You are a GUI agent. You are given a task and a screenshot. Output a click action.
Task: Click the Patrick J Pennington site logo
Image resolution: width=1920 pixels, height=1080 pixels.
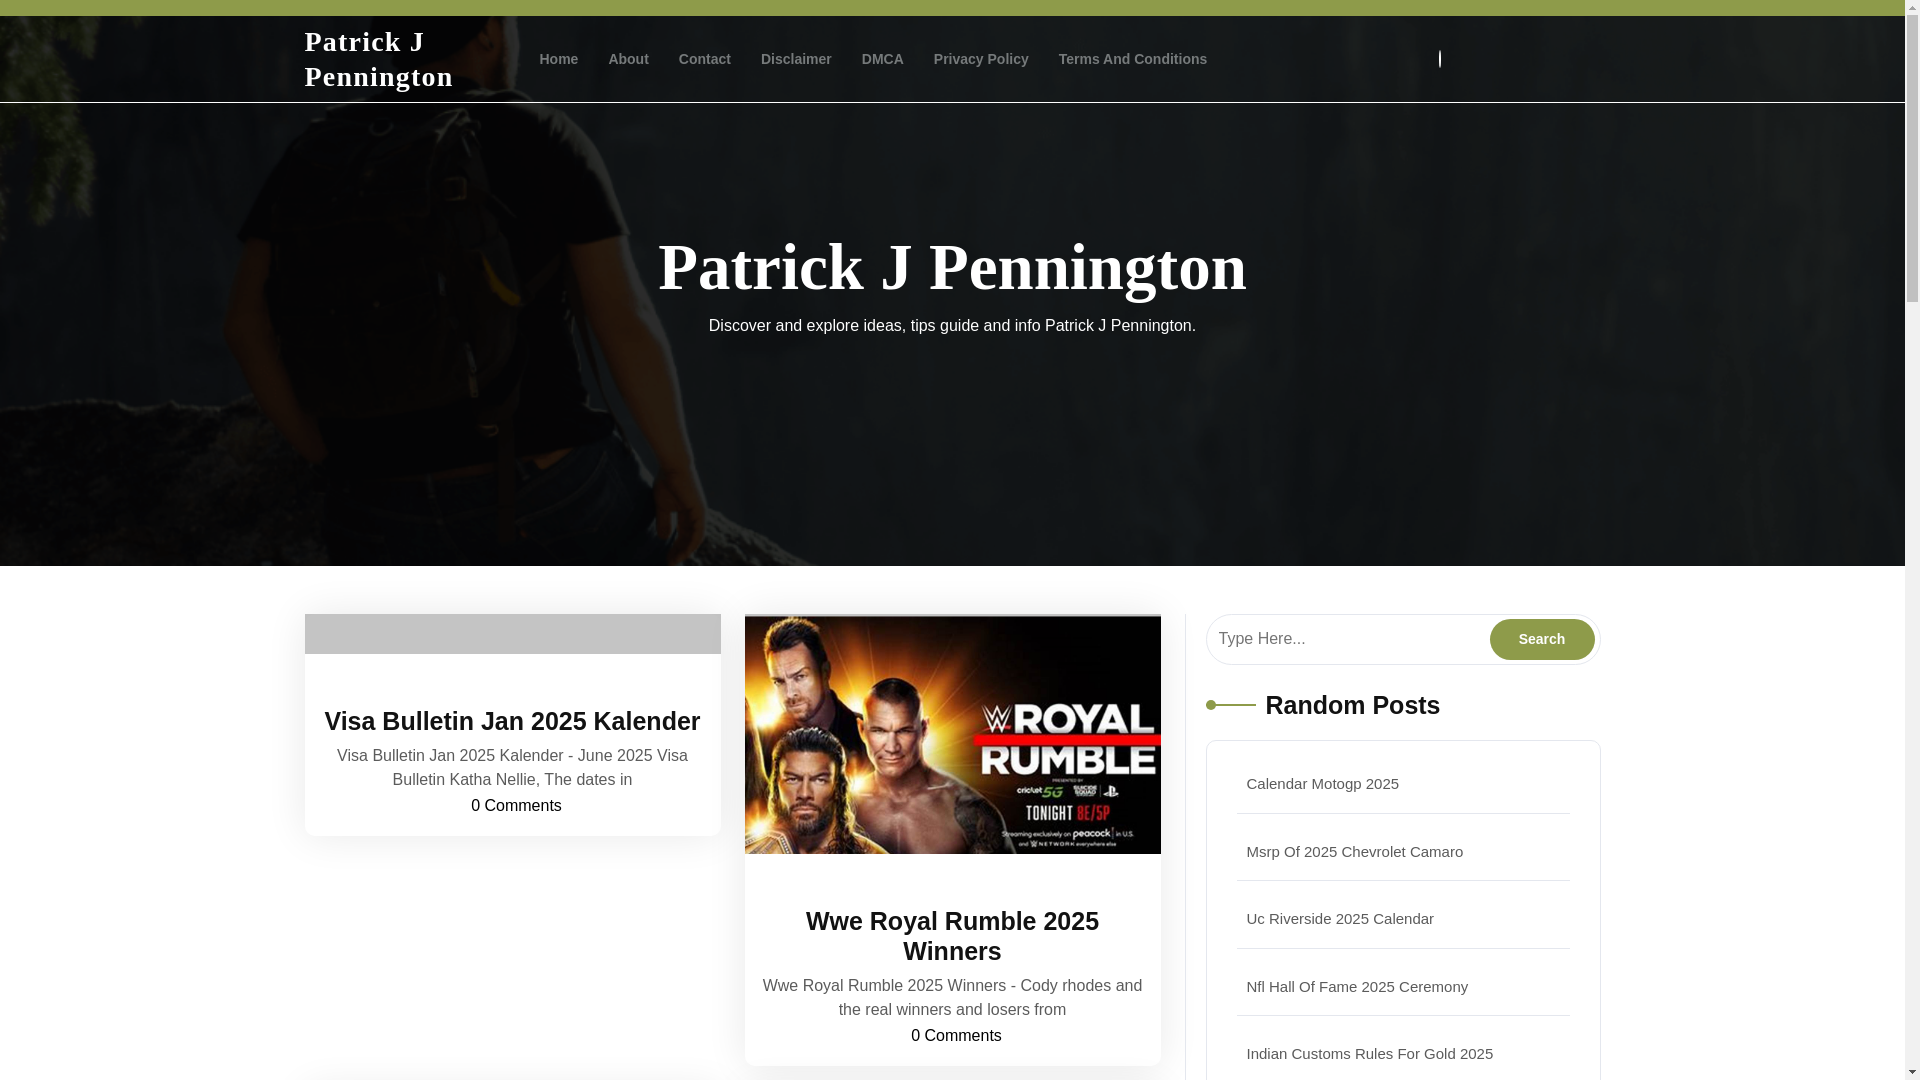378,59
